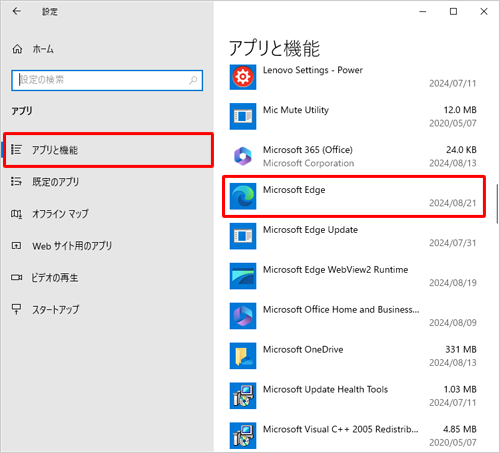Click the Microsoft OneDrive folder icon
Image resolution: width=500 pixels, height=453 pixels.
tap(243, 356)
